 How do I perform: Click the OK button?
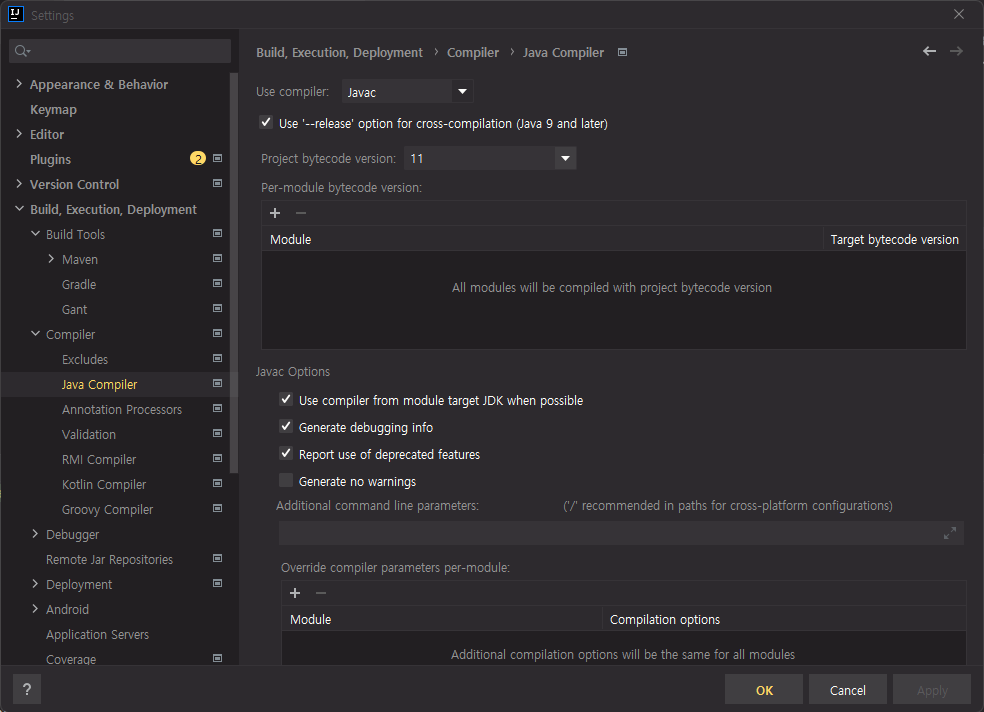[x=764, y=690]
